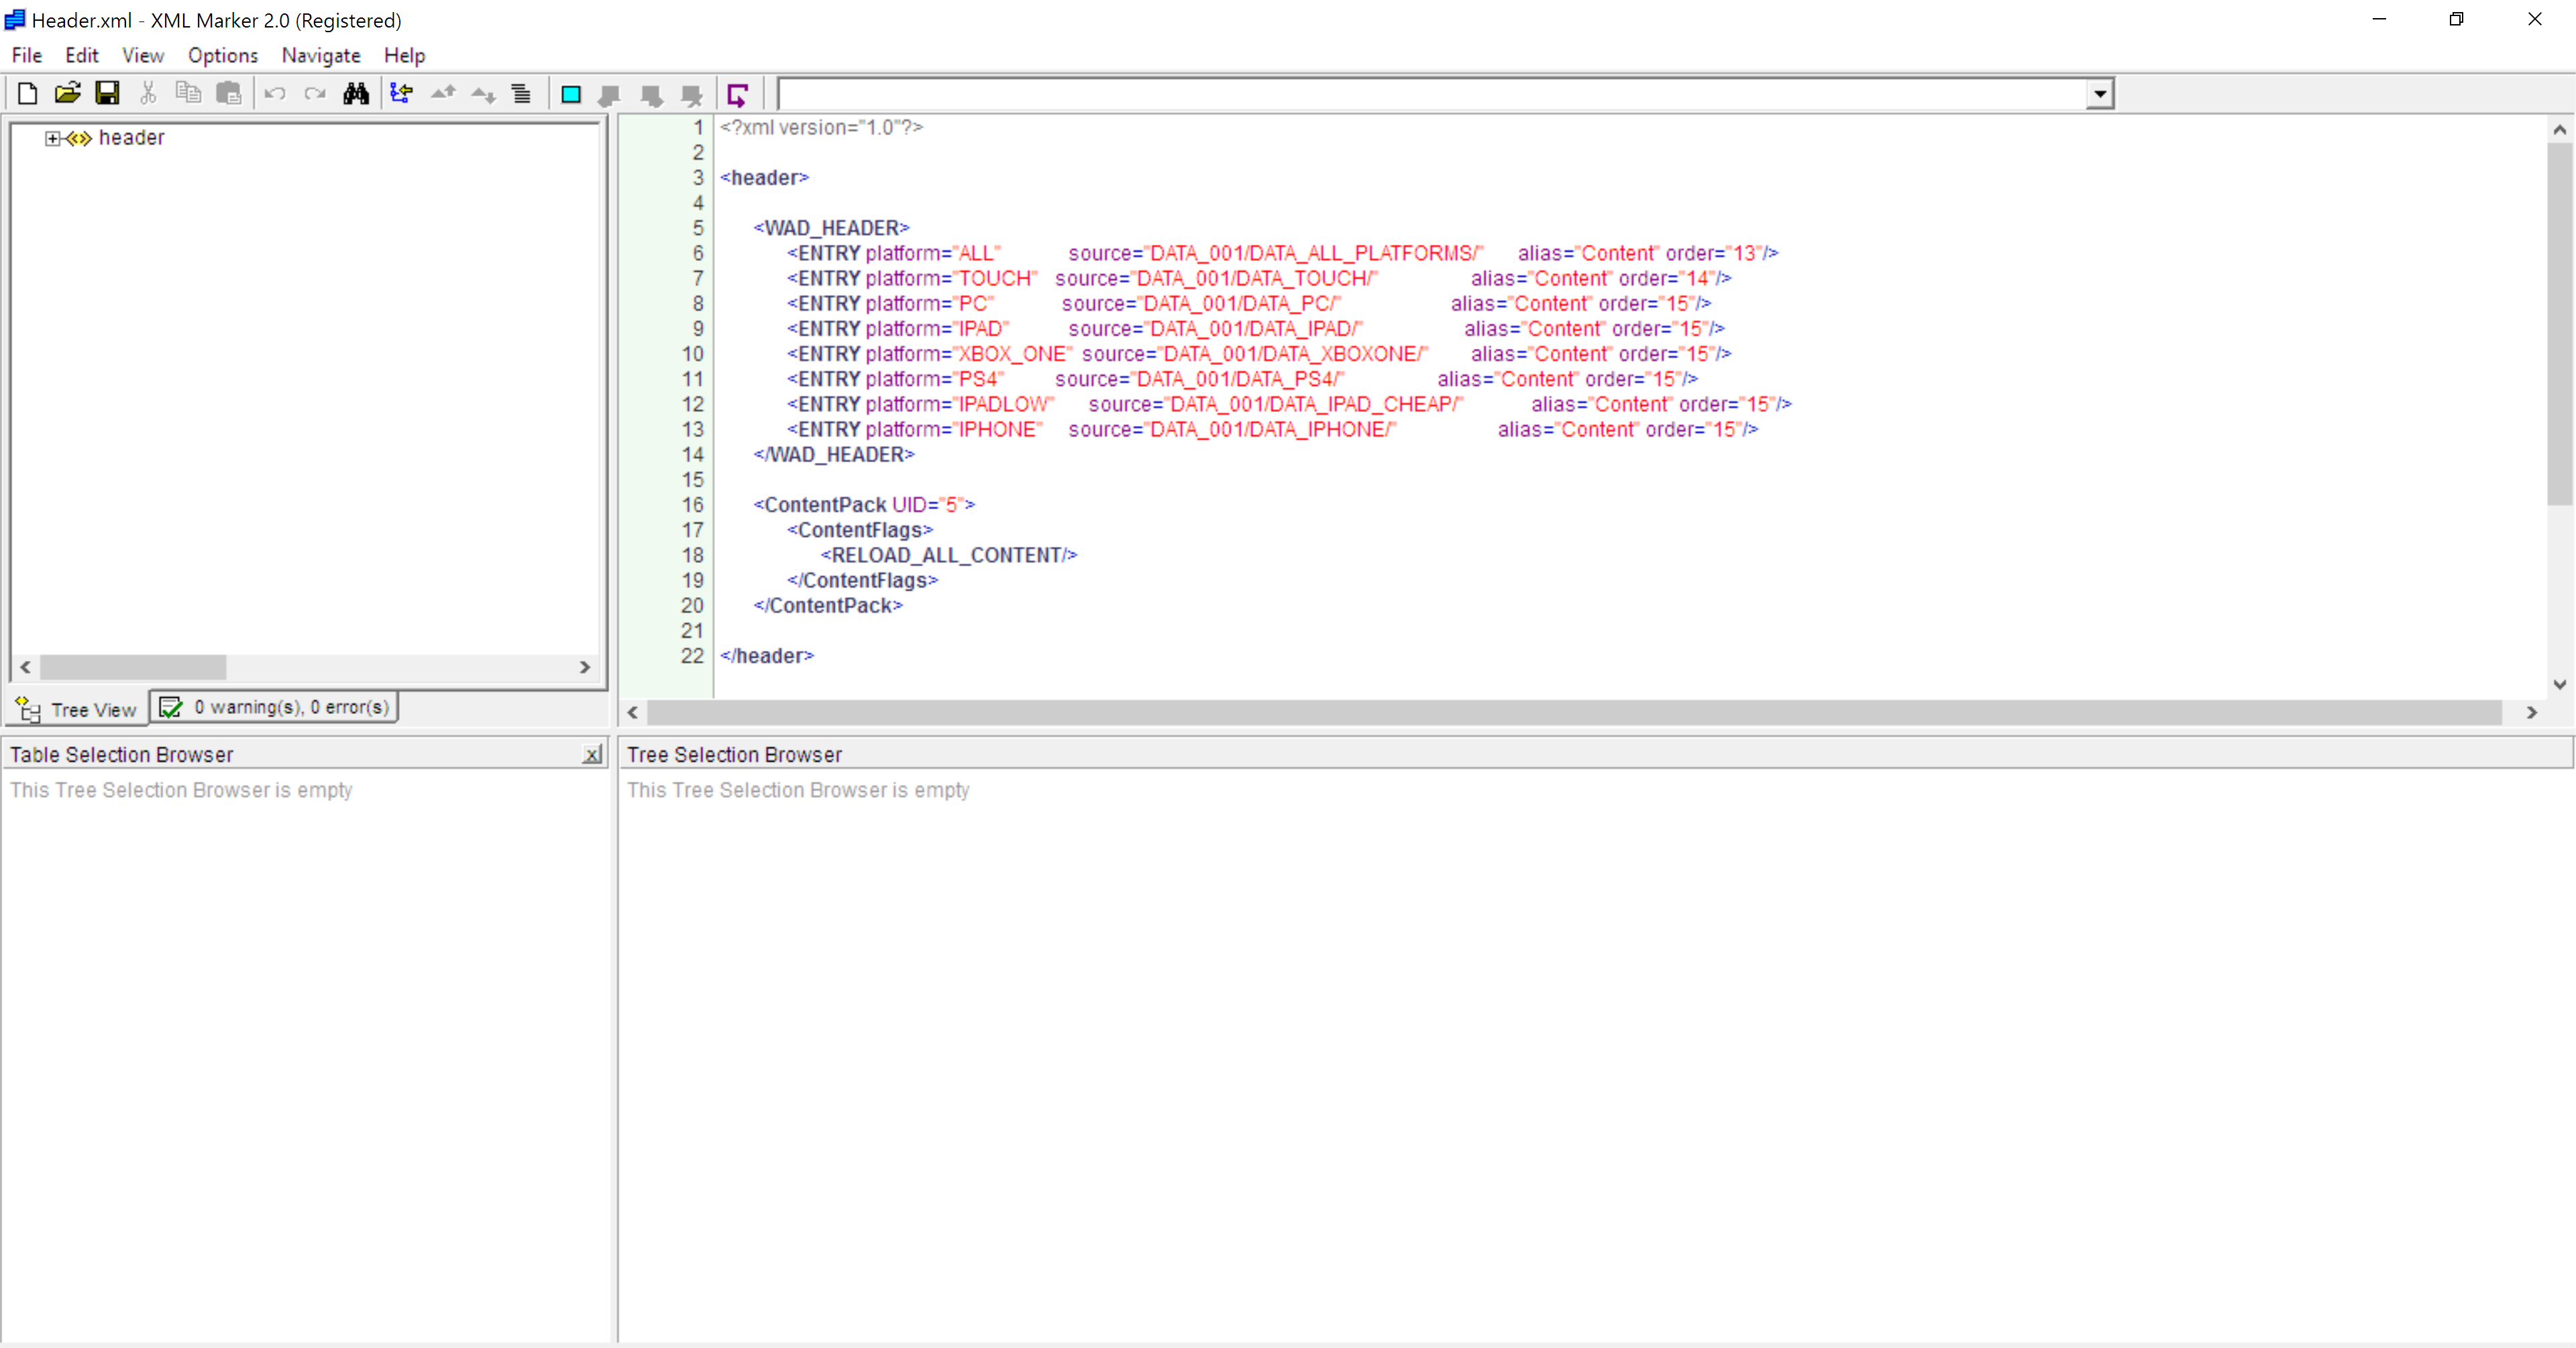Click the Redo arrow icon

click(x=315, y=94)
